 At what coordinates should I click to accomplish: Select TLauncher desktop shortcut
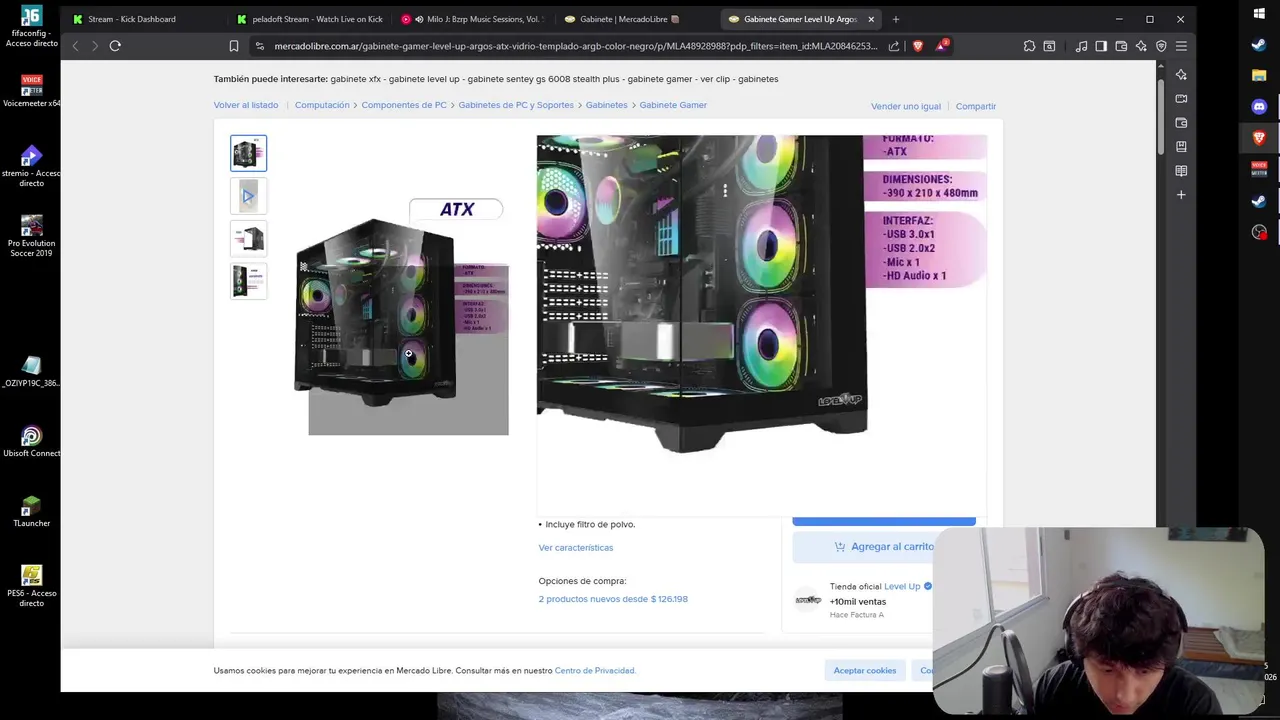pyautogui.click(x=32, y=512)
